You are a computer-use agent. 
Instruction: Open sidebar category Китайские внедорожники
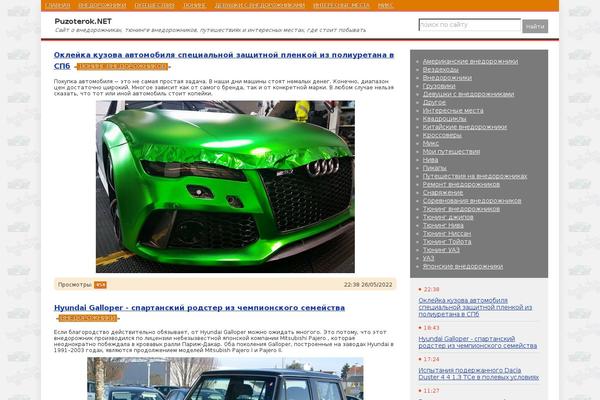pos(465,127)
